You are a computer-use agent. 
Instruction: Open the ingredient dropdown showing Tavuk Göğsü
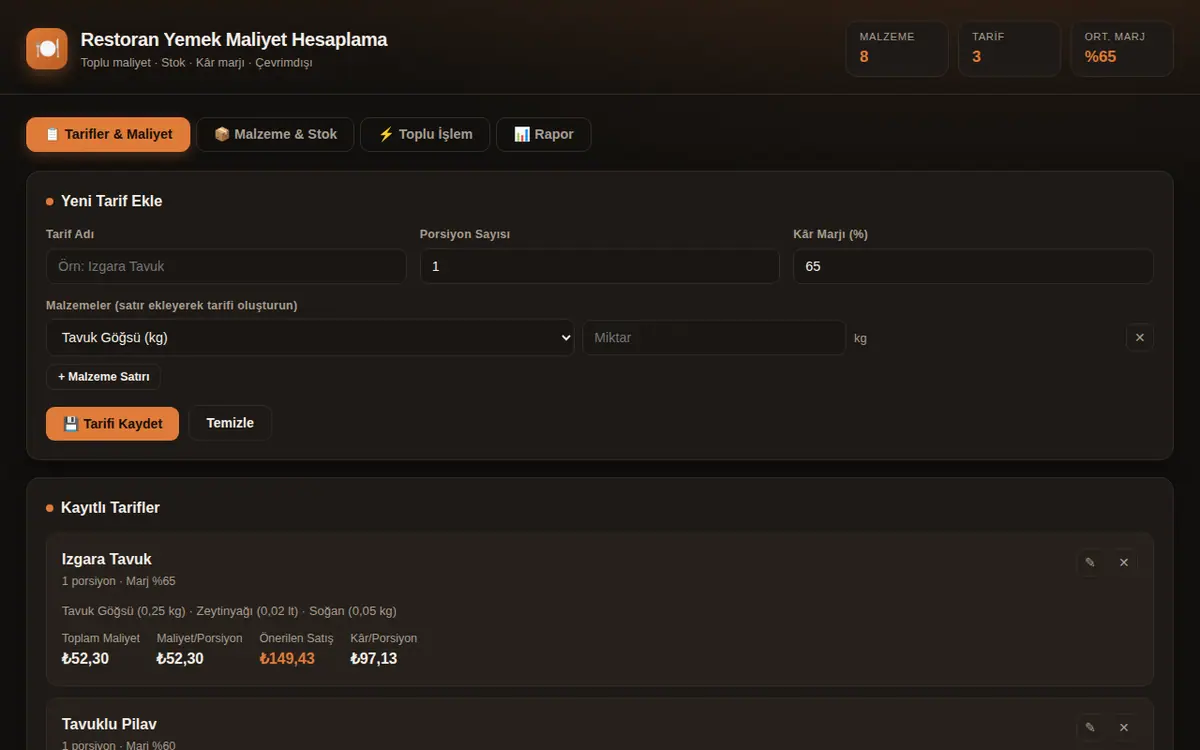click(x=310, y=338)
